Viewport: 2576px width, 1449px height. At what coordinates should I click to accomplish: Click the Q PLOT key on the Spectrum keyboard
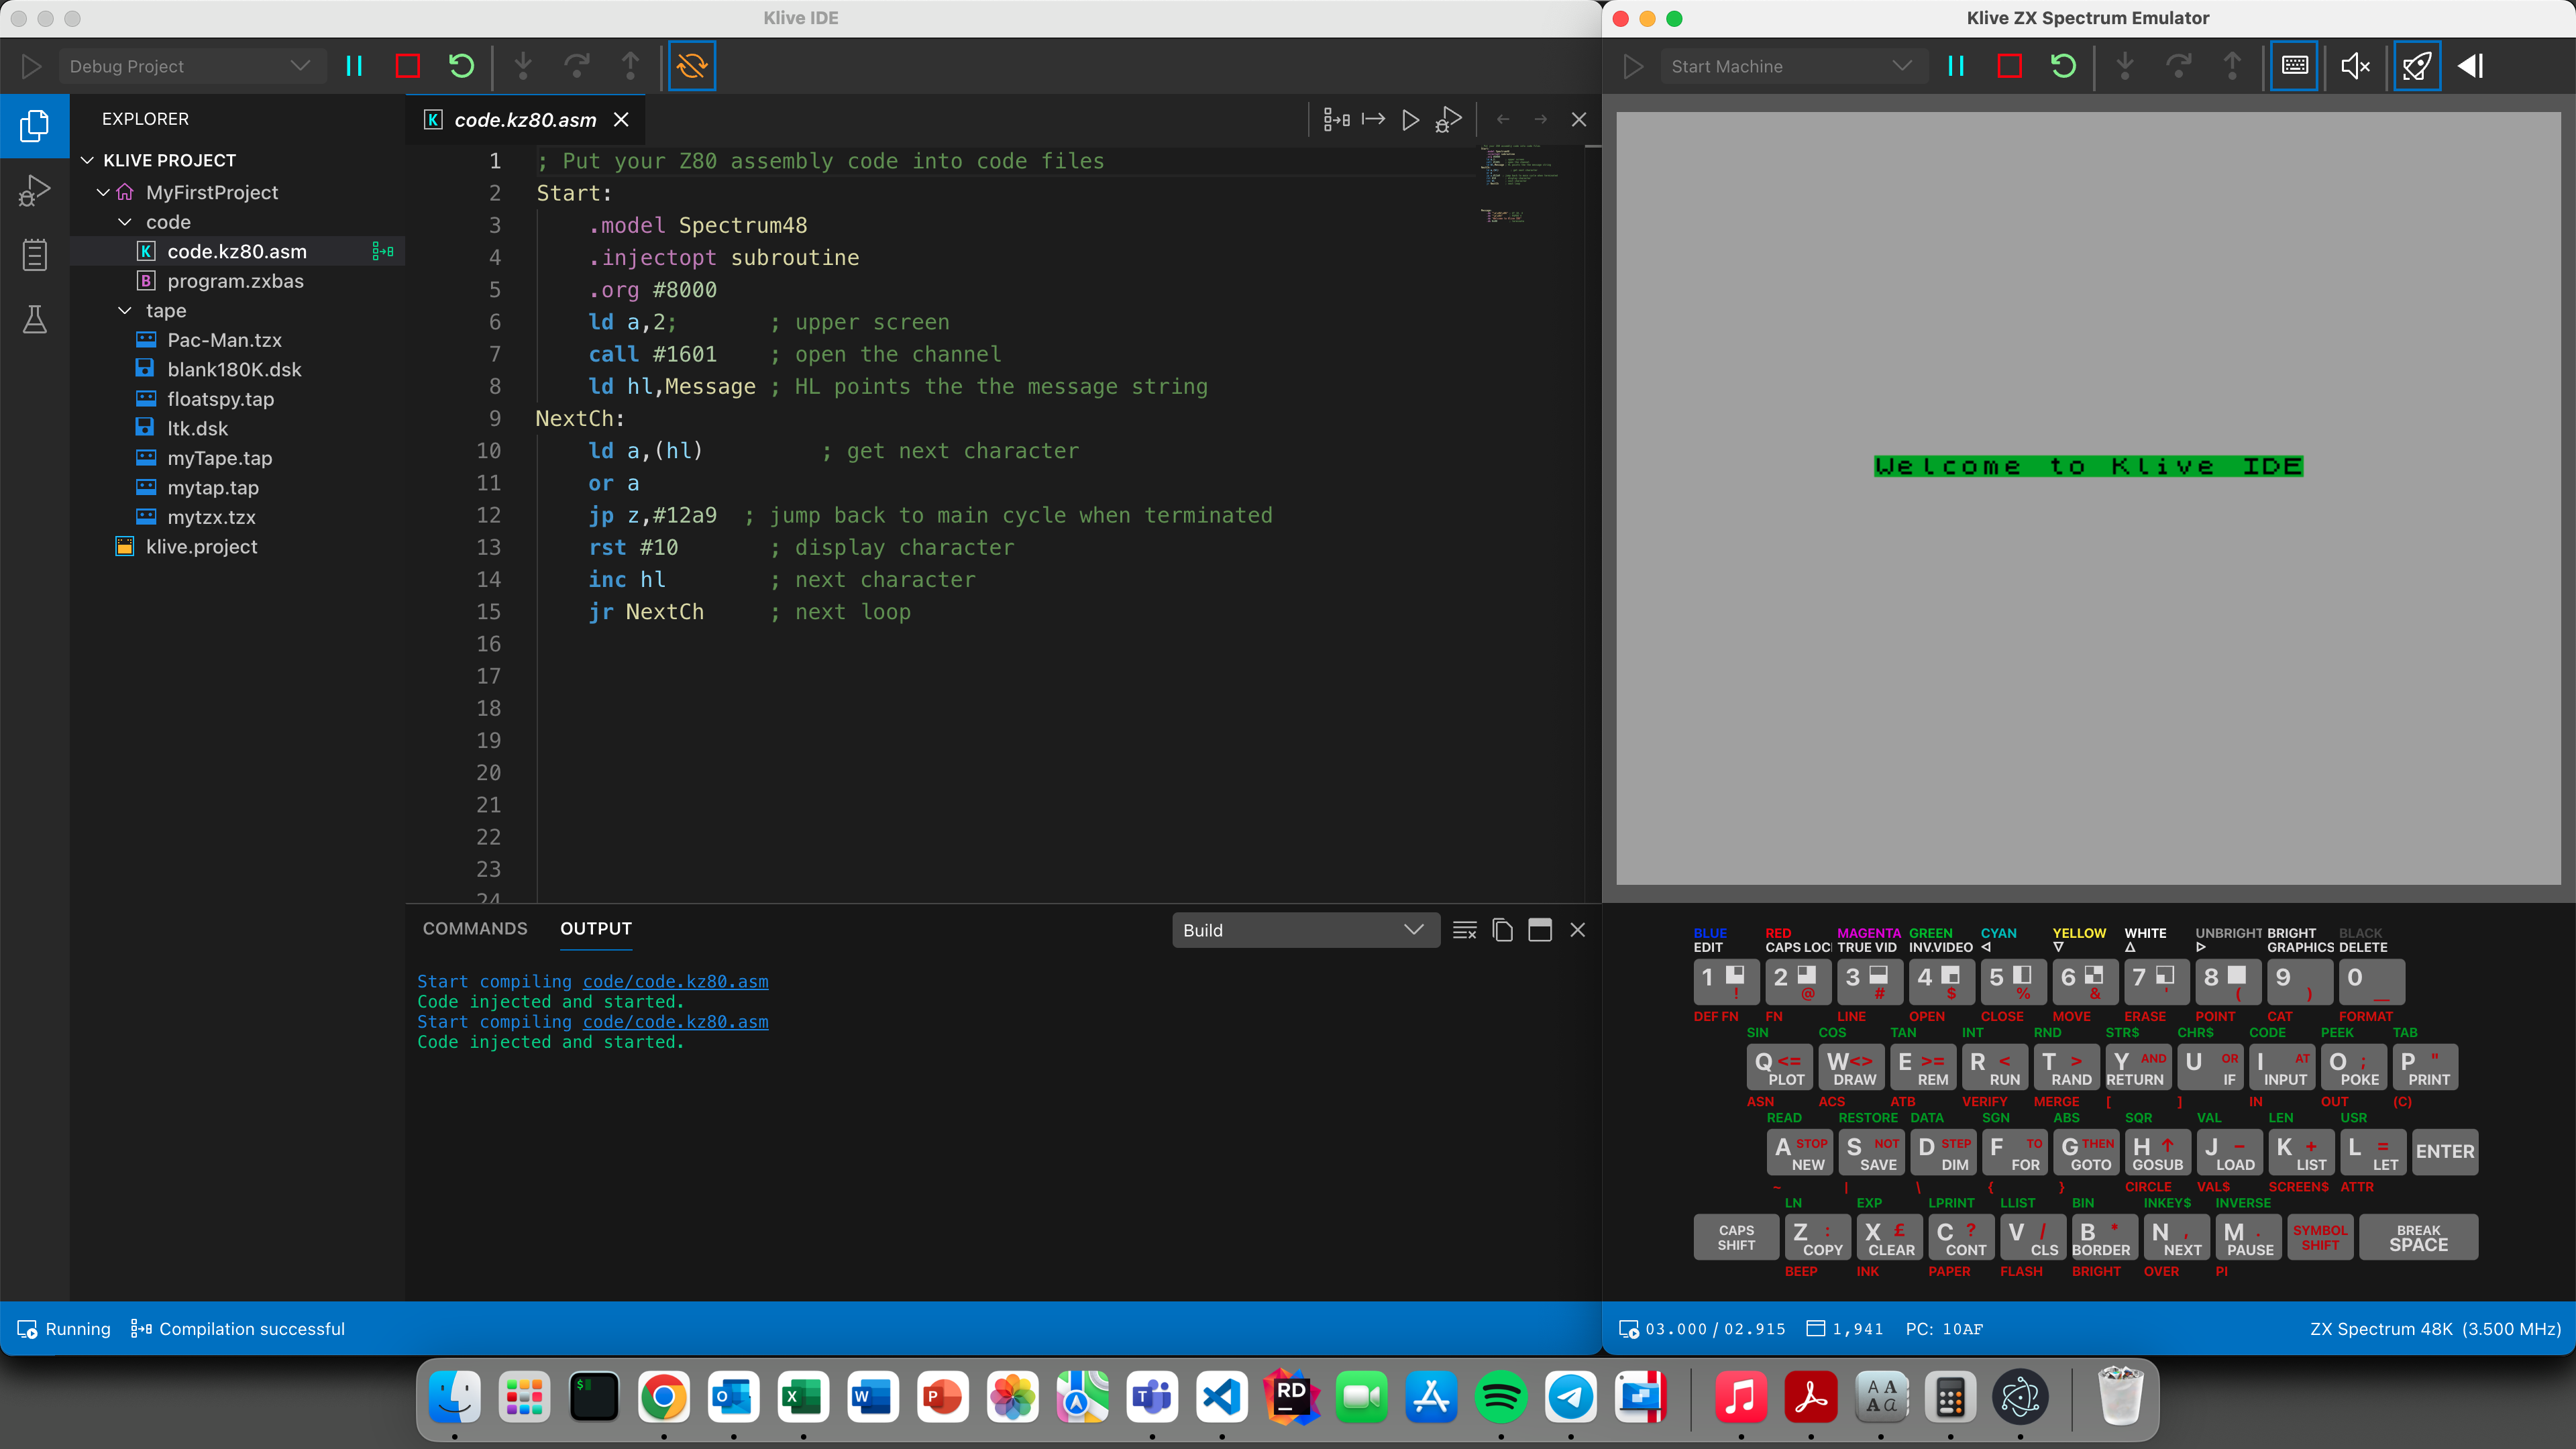point(1780,1067)
